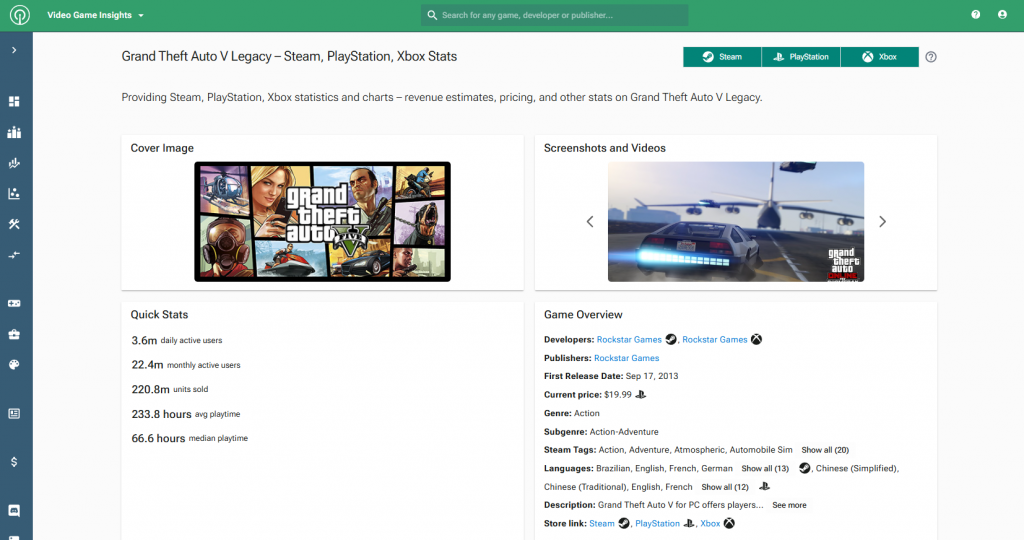The image size is (1024, 540).
Task: Click the search magnifier icon
Action: [432, 15]
